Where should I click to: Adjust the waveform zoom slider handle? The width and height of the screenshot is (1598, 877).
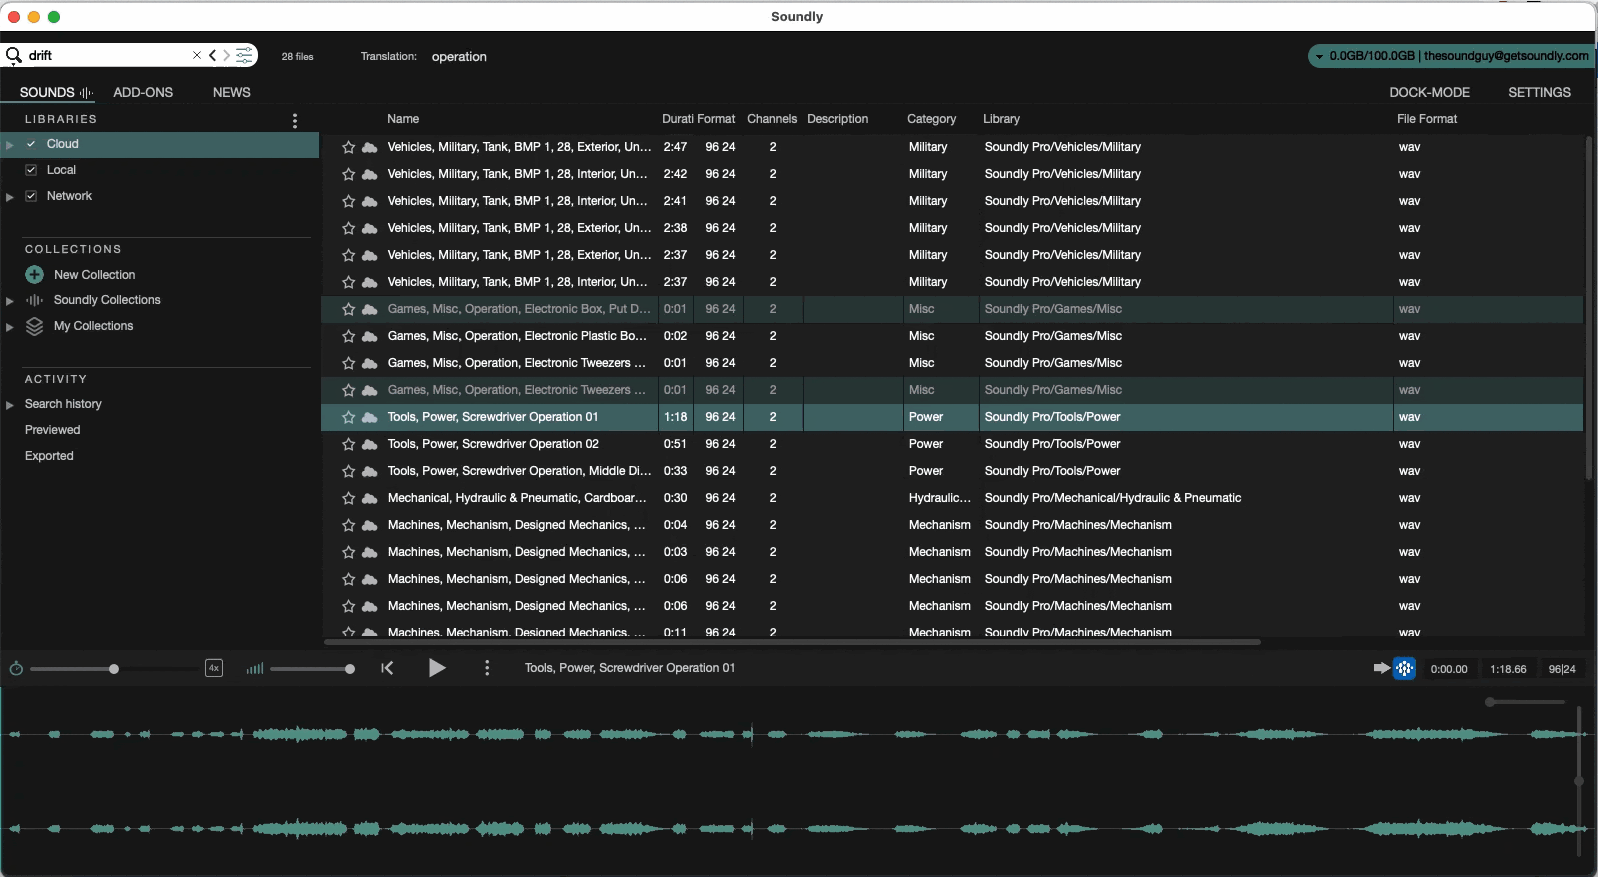click(x=1490, y=702)
